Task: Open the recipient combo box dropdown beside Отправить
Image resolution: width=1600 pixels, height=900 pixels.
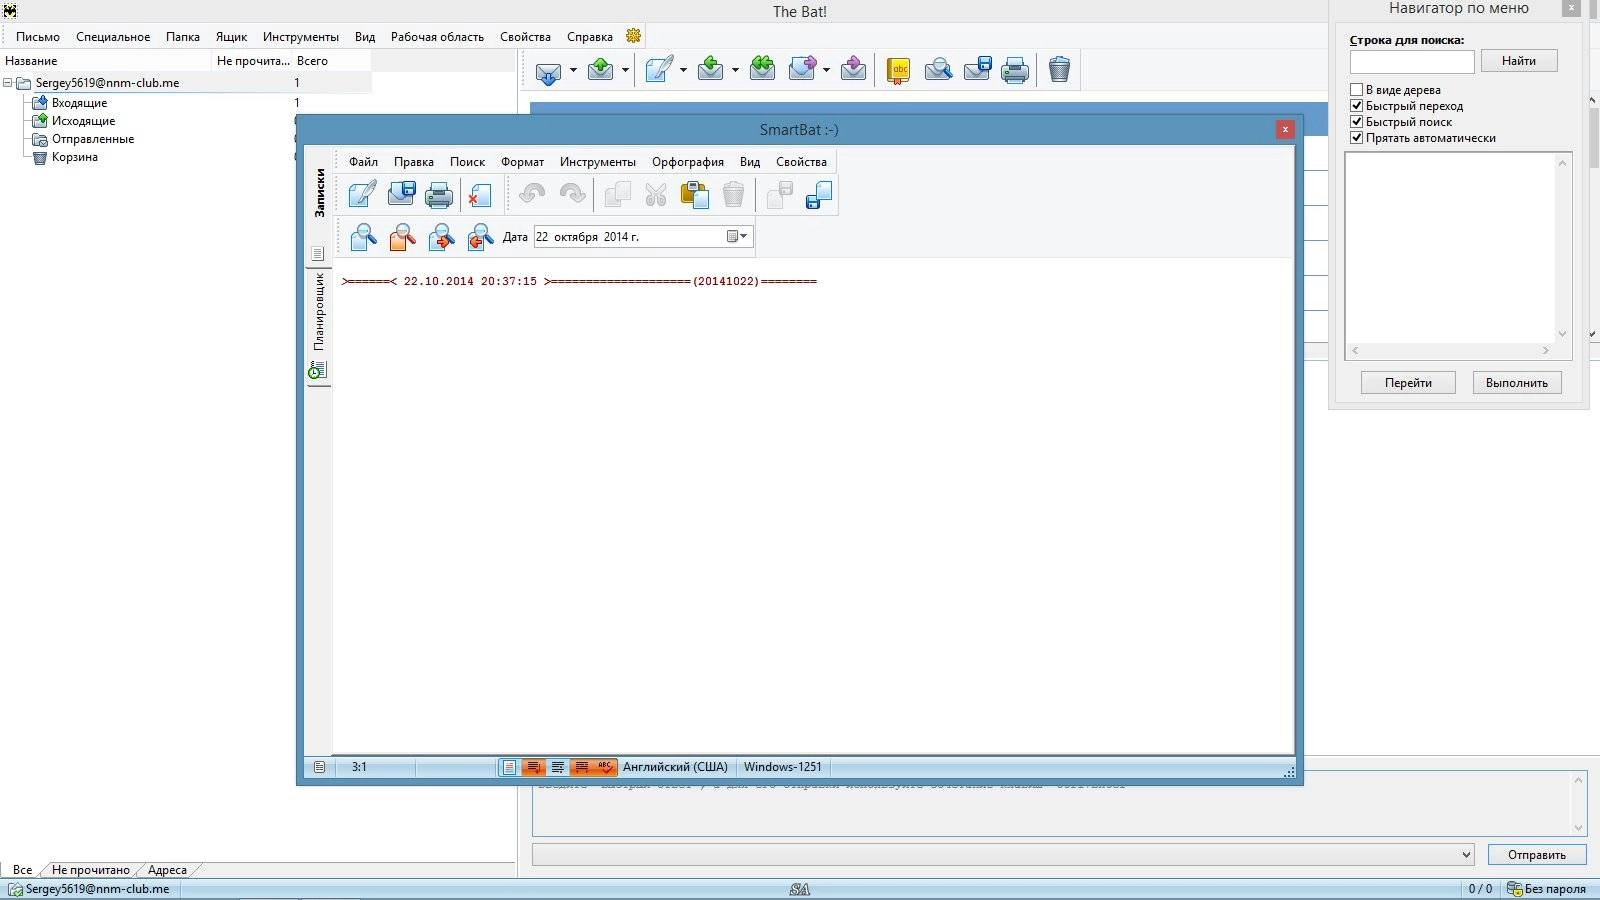Action: coord(1466,855)
